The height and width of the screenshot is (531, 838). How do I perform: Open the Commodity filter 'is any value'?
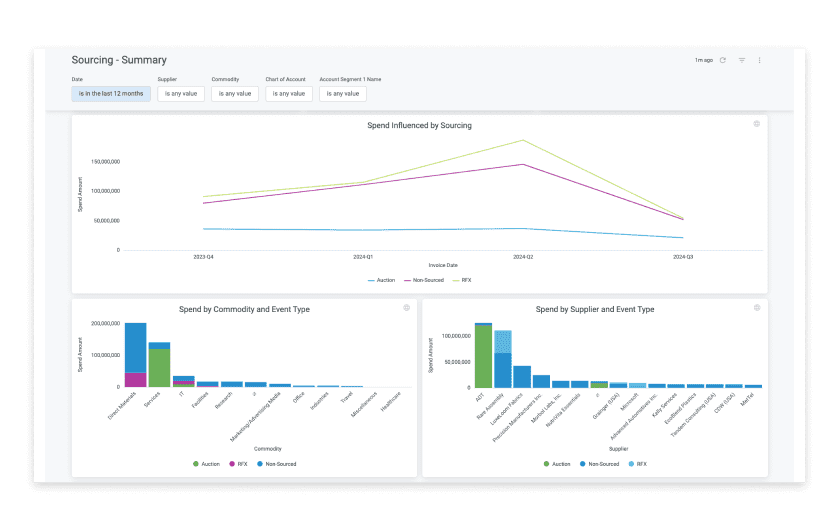(235, 93)
